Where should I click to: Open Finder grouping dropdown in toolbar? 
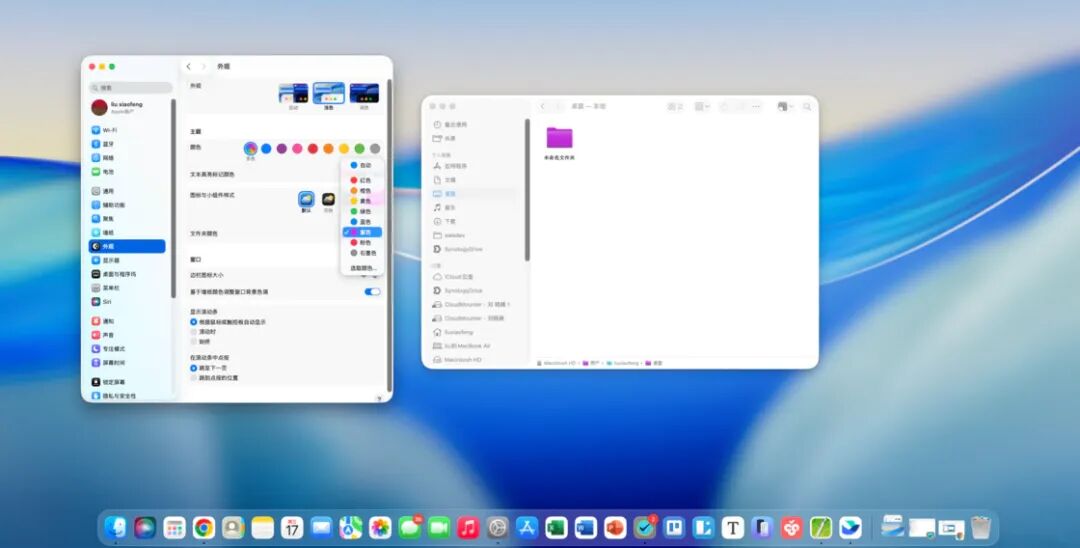702,107
